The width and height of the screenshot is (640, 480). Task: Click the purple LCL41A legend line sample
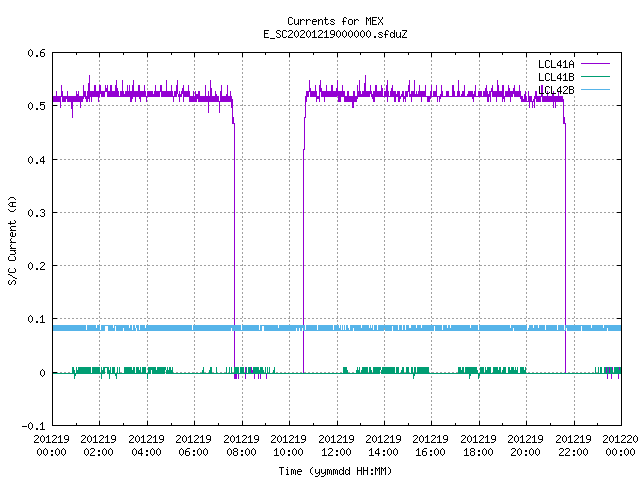(x=595, y=64)
